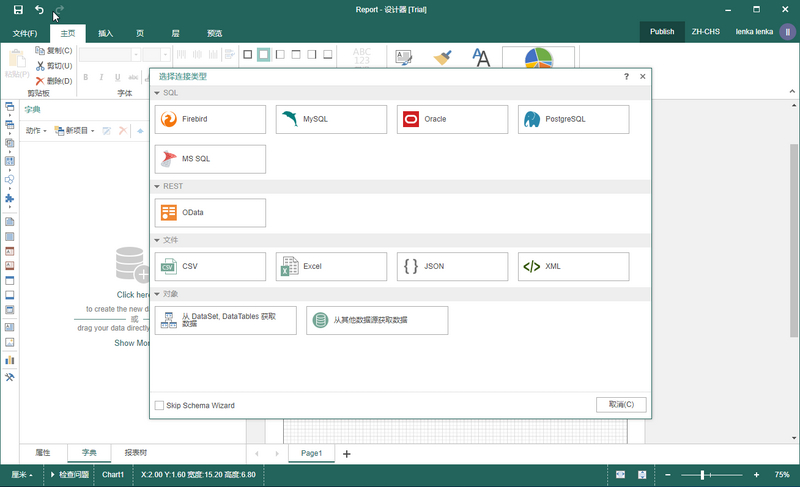The height and width of the screenshot is (487, 800).
Task: Choose the Firebird connection type
Action: pos(210,119)
